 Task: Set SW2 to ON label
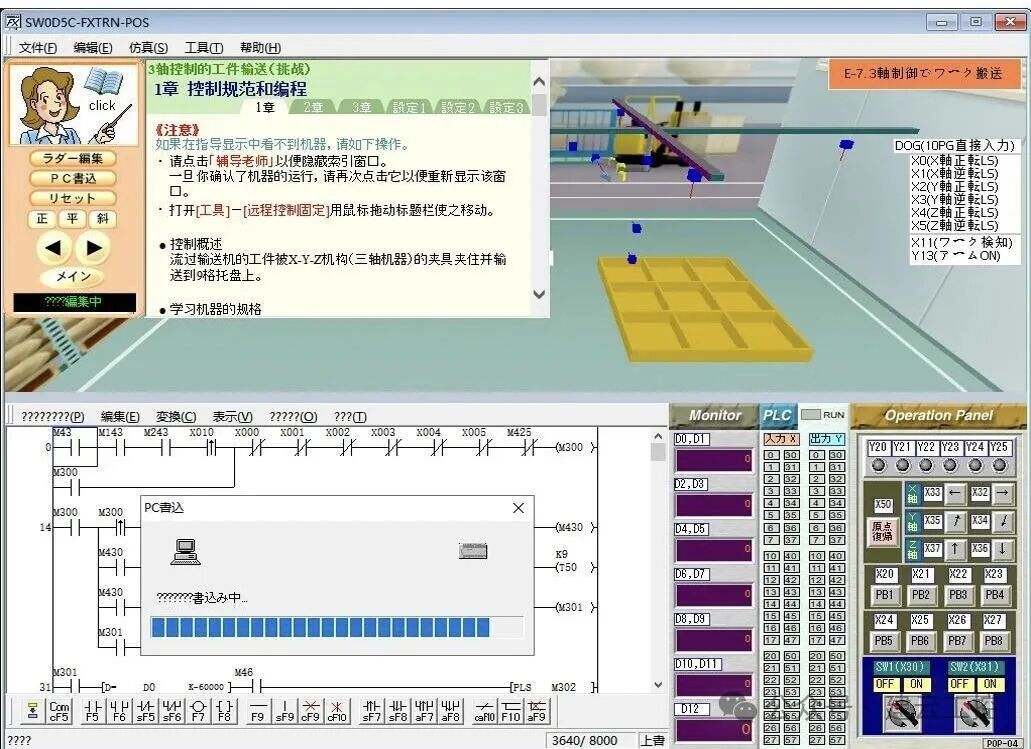[990, 684]
